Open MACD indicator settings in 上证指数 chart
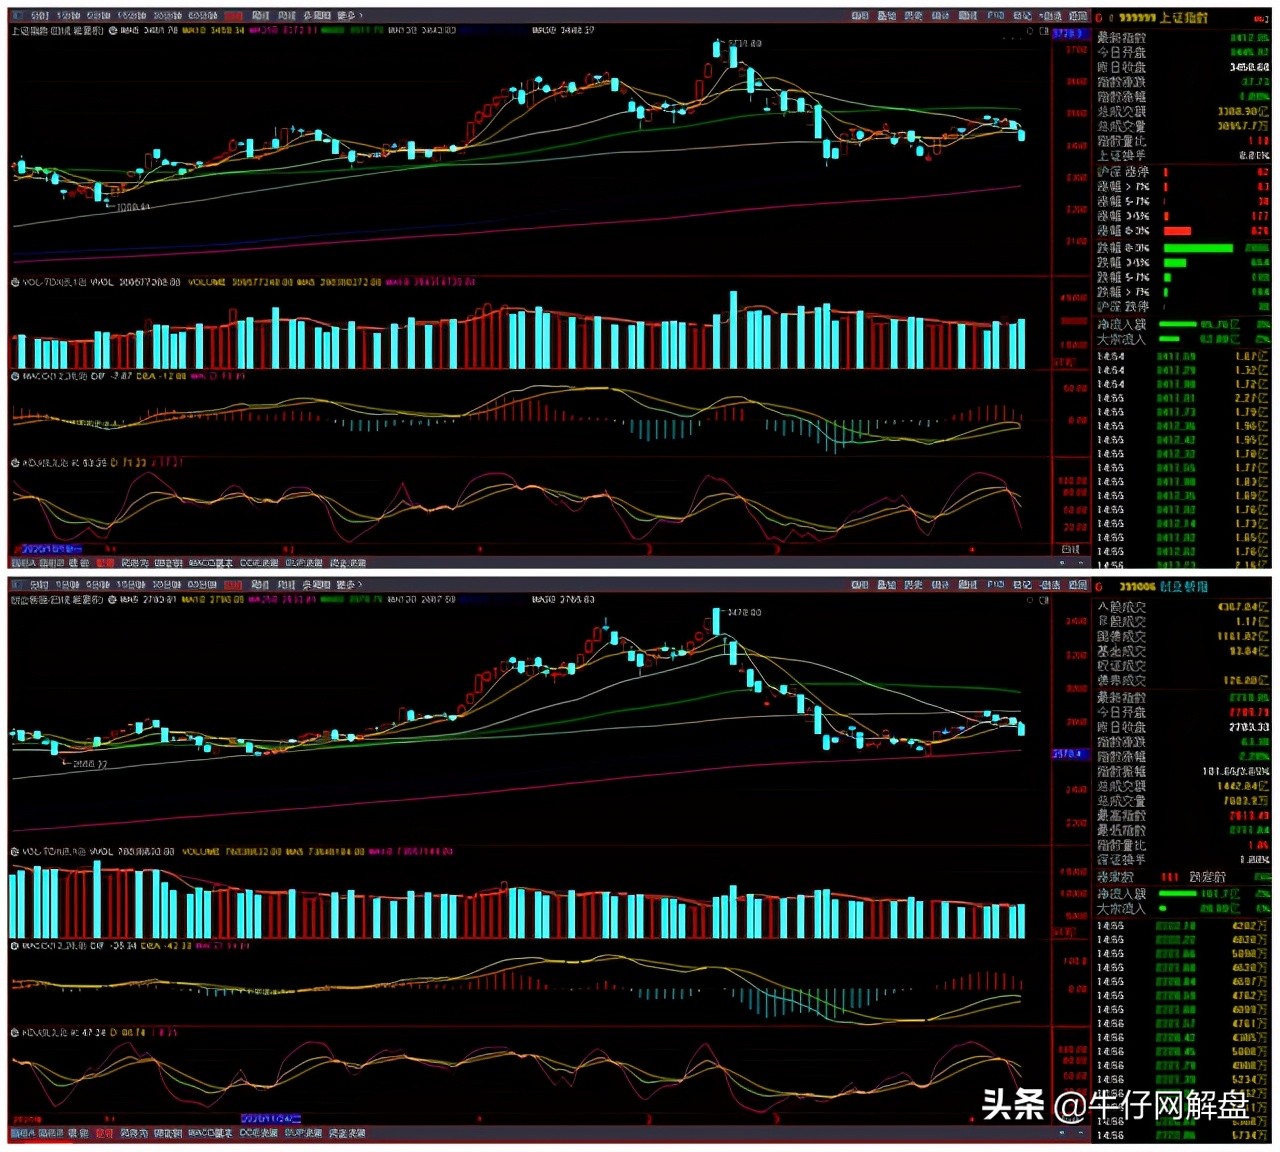 point(15,376)
